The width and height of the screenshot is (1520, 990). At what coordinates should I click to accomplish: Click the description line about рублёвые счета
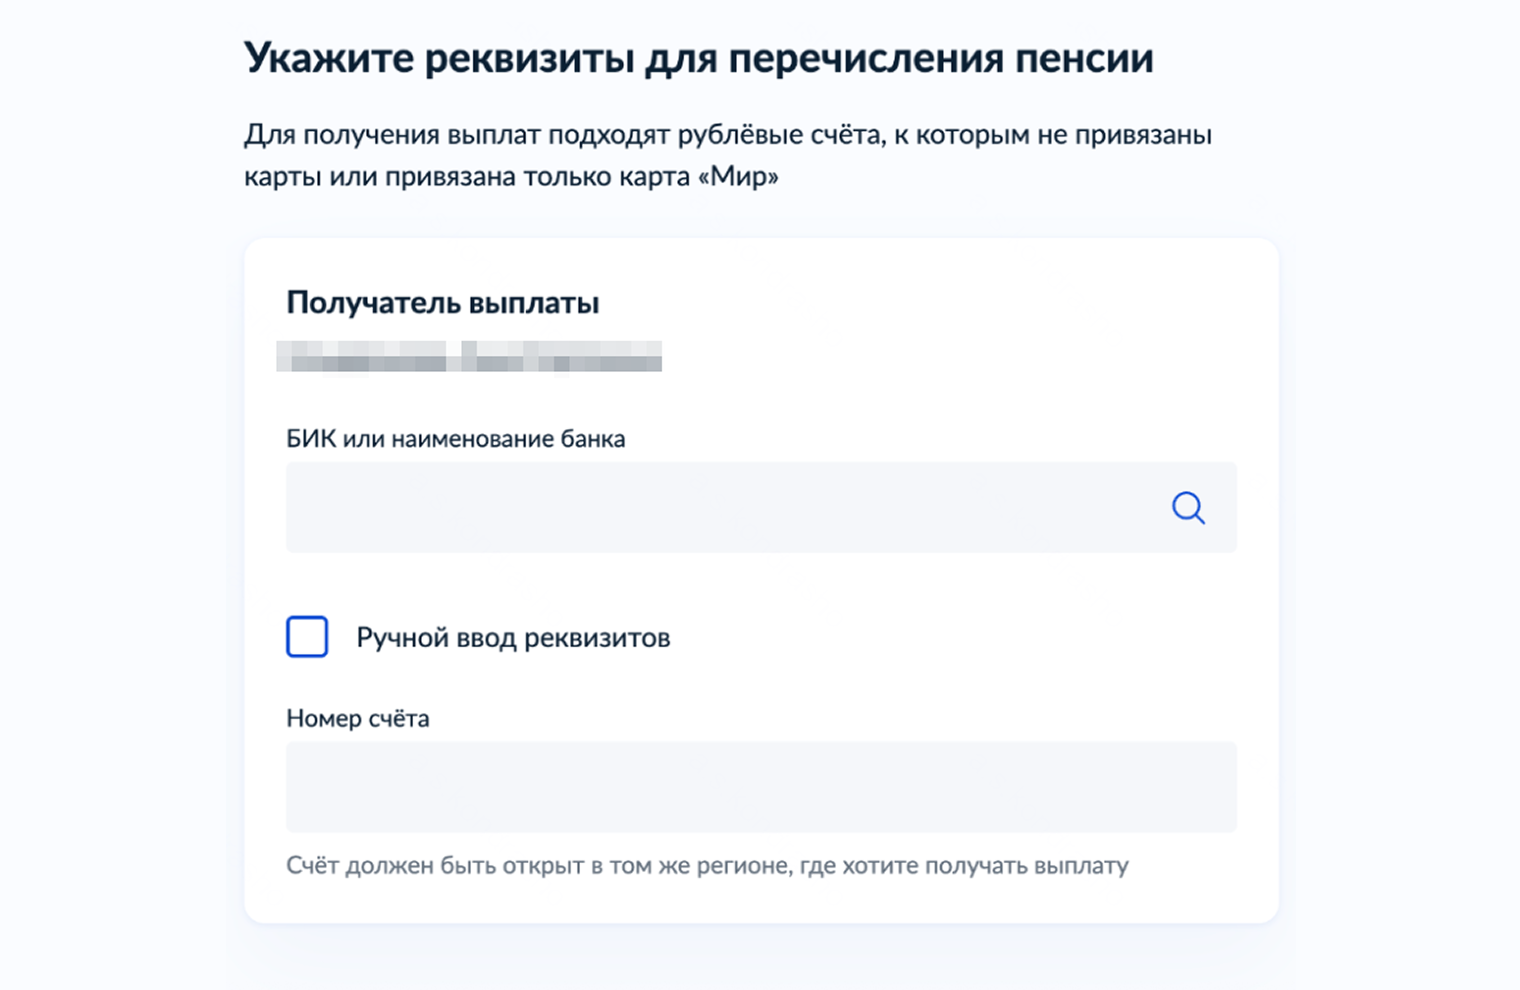click(727, 135)
